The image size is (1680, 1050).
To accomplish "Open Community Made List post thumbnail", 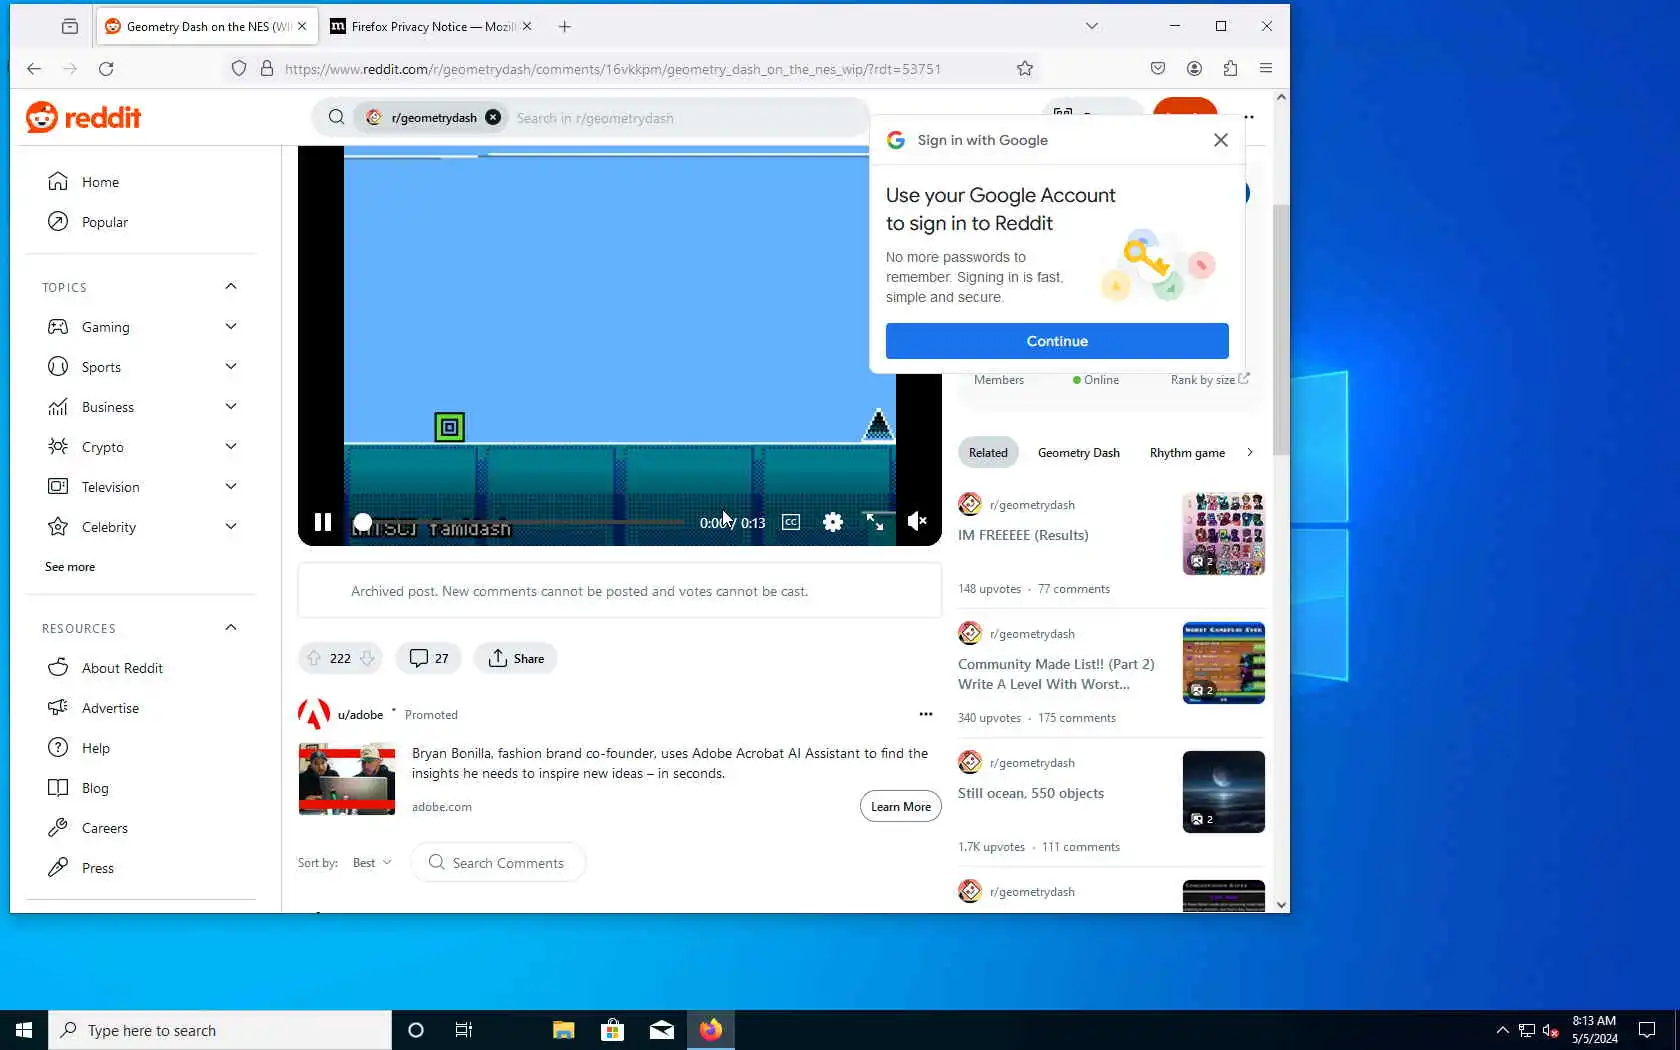I will click(x=1223, y=663).
